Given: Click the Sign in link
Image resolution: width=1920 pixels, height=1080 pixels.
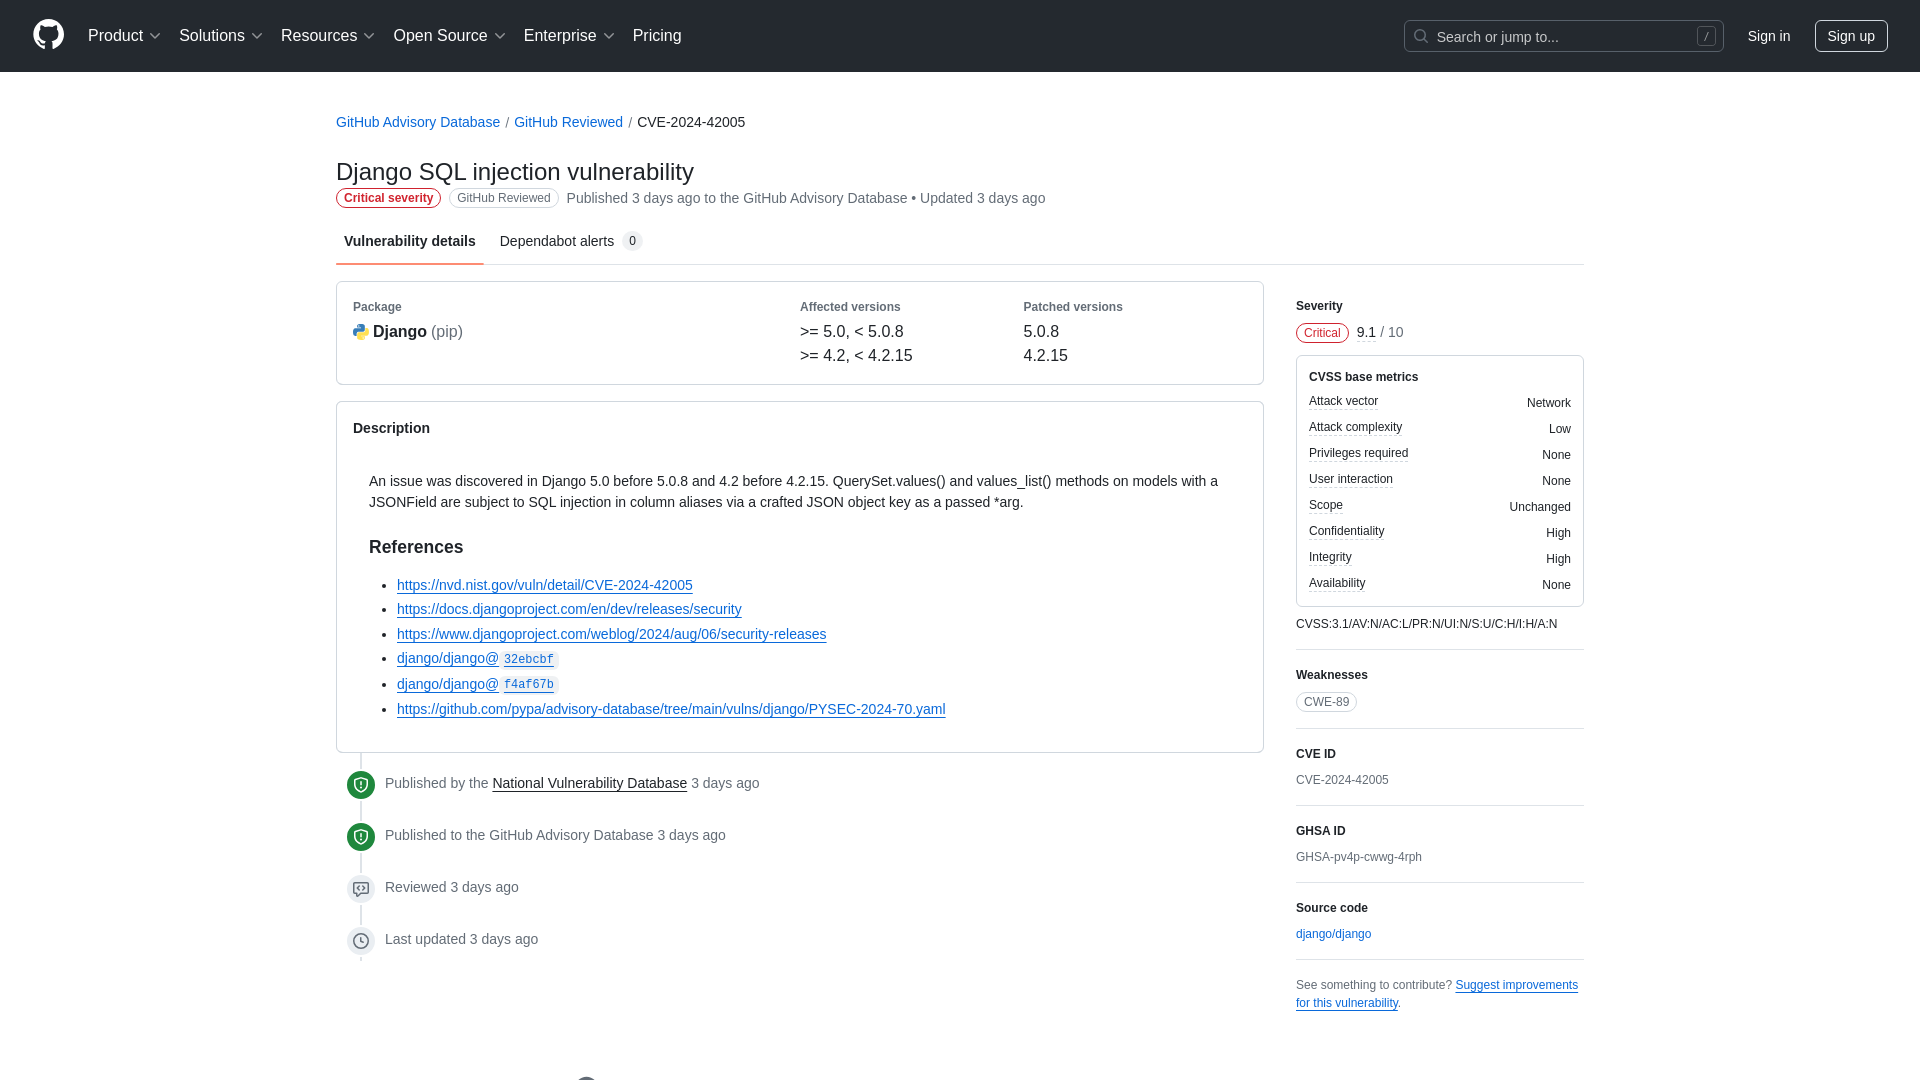Looking at the screenshot, I should tap(1768, 36).
